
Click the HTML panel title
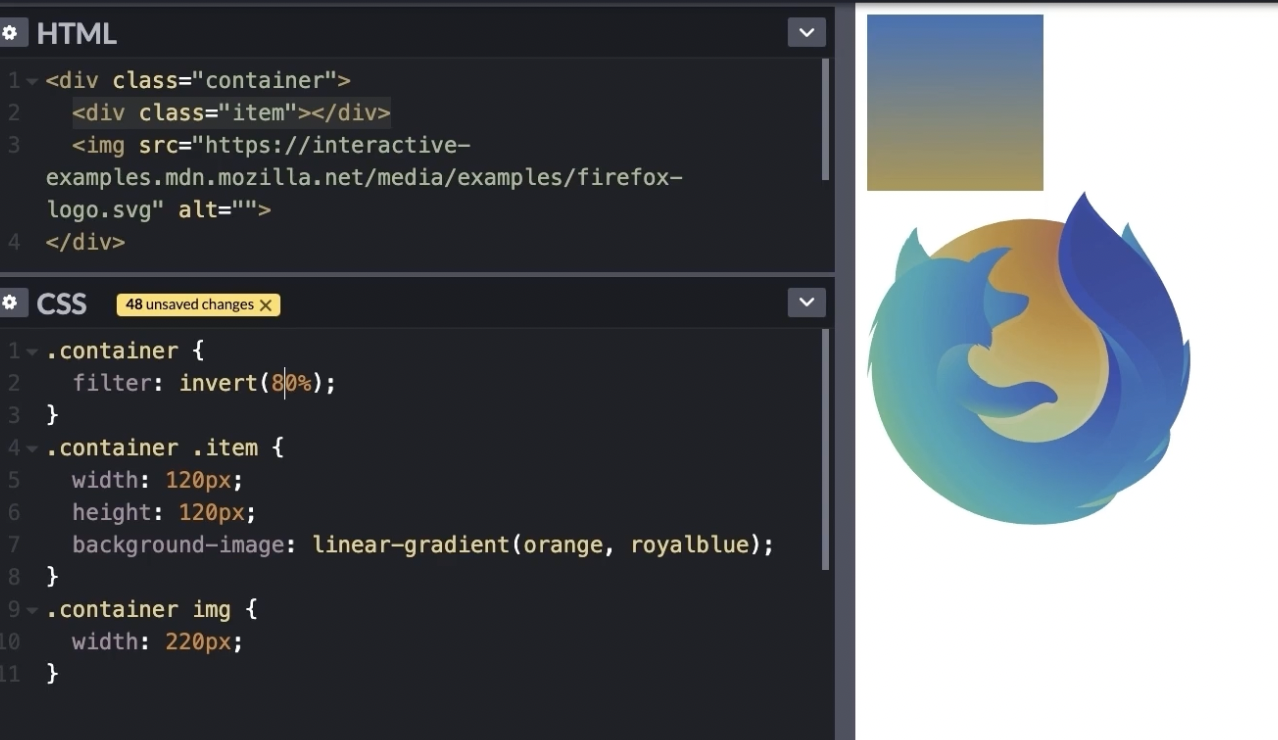click(x=76, y=33)
